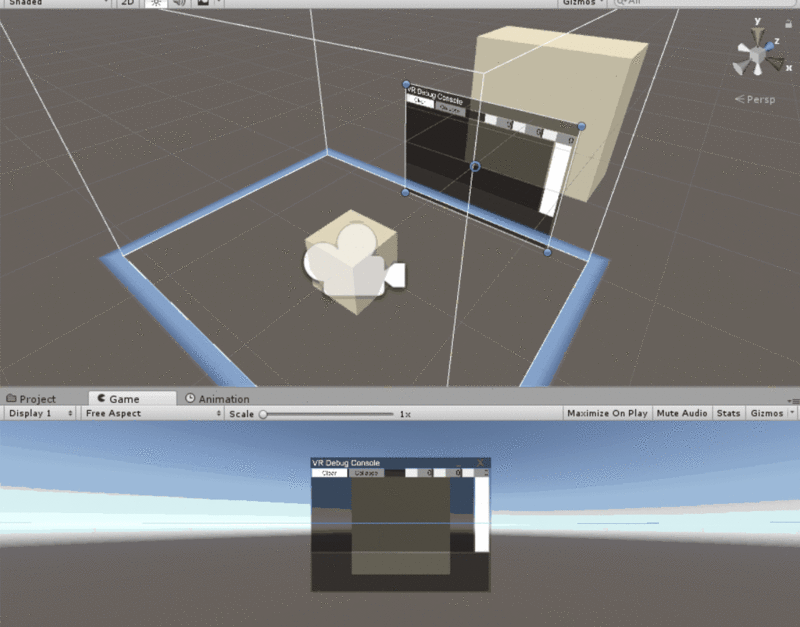The width and height of the screenshot is (800, 627).
Task: Open the Display 1 dropdown
Action: point(41,413)
